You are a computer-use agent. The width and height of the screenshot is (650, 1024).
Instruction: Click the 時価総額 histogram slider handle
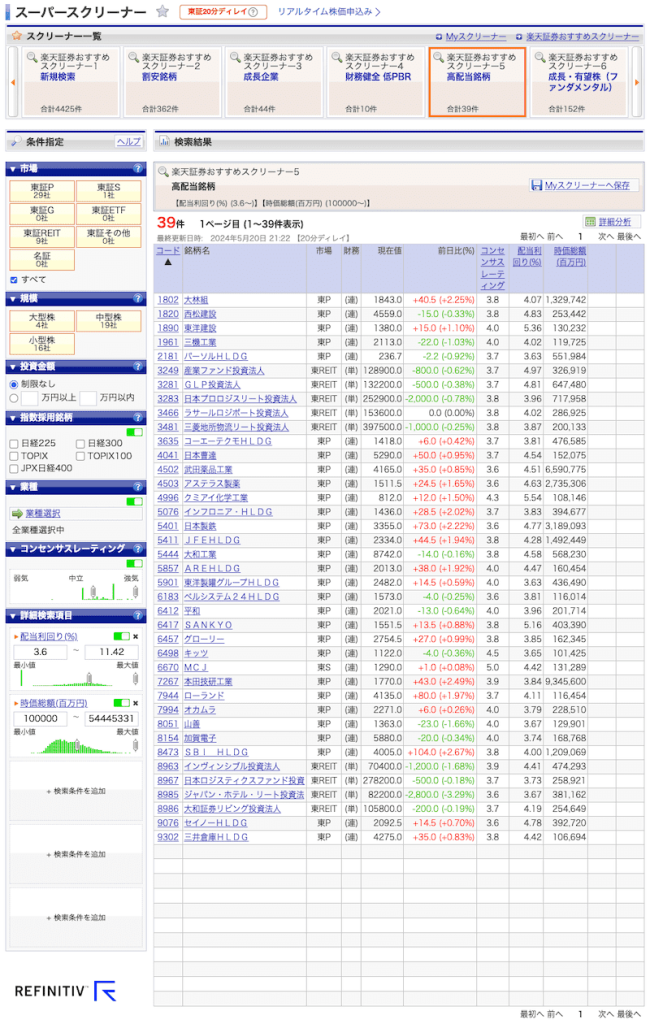pyautogui.click(x=77, y=745)
